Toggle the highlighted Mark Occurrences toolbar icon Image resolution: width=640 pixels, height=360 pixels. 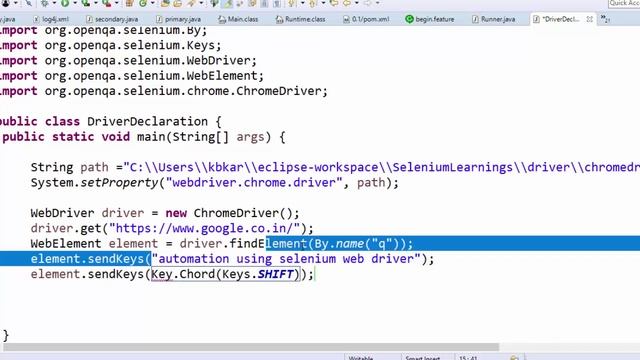tap(229, 3)
